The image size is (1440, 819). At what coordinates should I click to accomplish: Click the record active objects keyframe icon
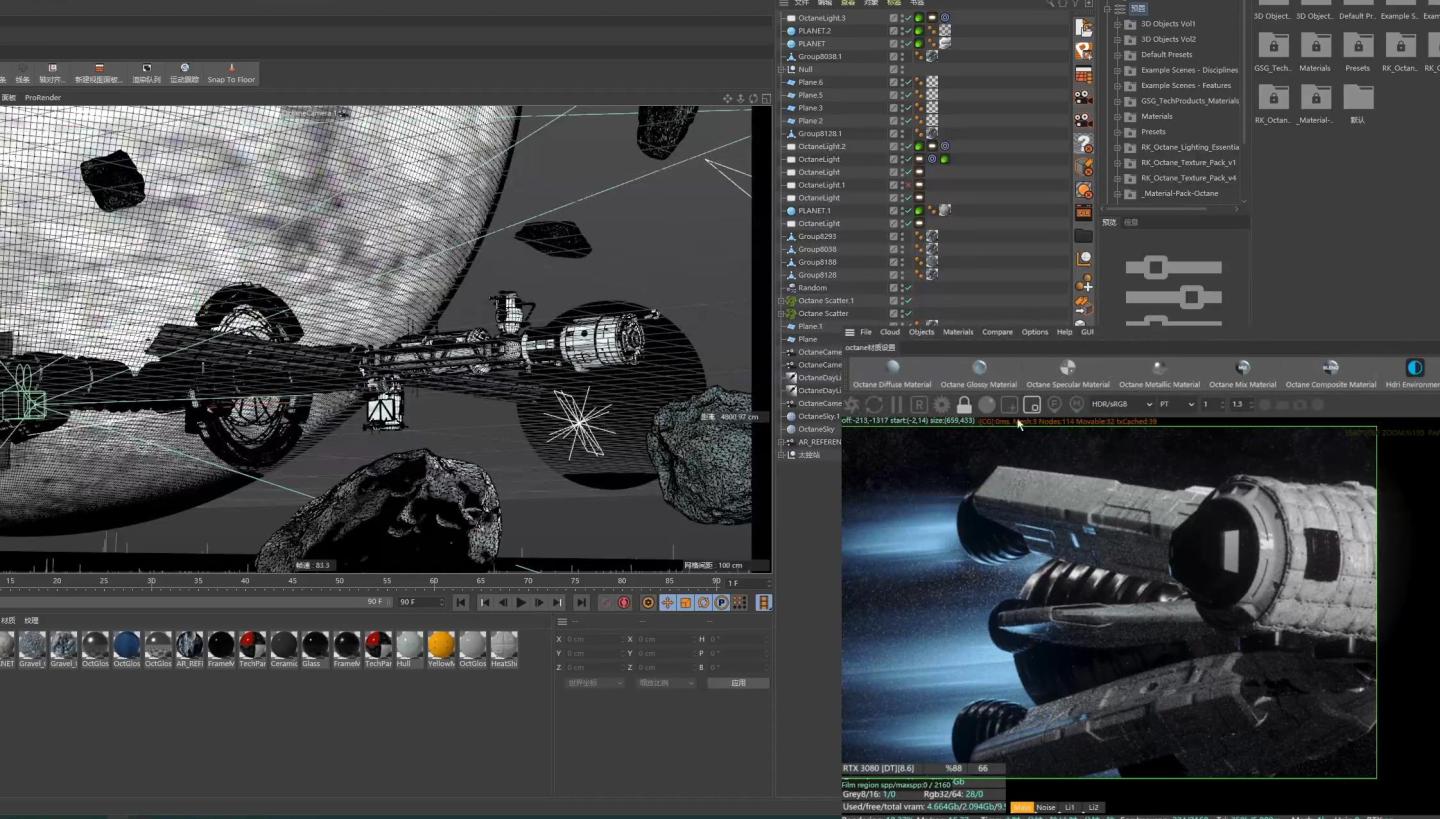(606, 602)
